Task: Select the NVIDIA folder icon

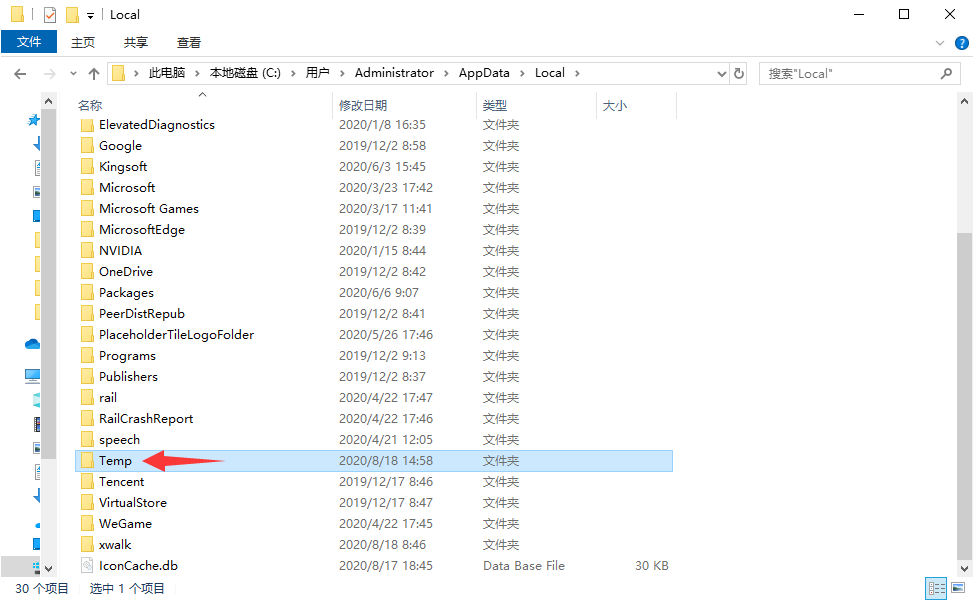Action: pyautogui.click(x=88, y=251)
